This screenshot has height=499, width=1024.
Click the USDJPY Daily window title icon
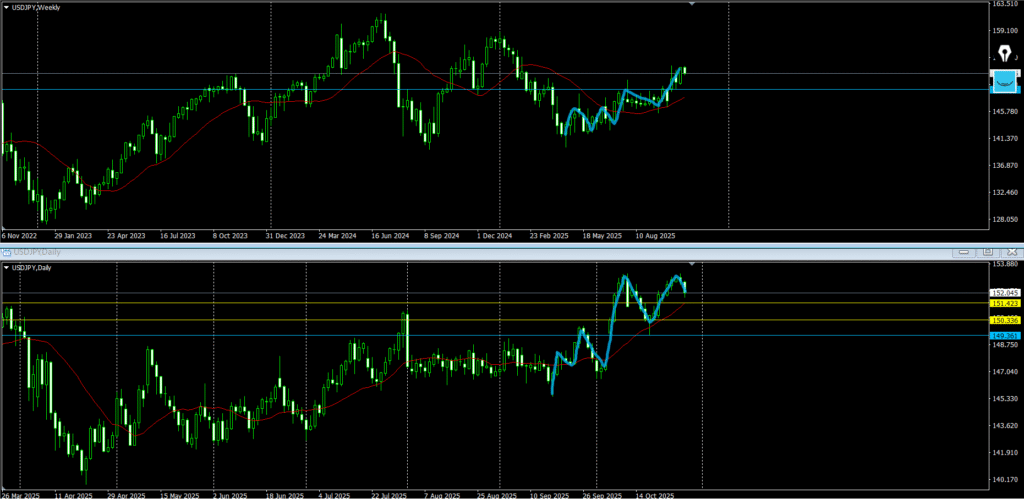click(x=5, y=253)
